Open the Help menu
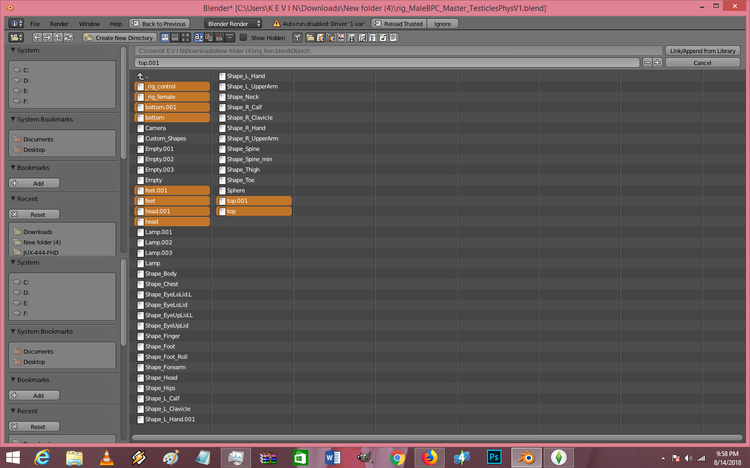Image resolution: width=750 pixels, height=468 pixels. point(116,23)
